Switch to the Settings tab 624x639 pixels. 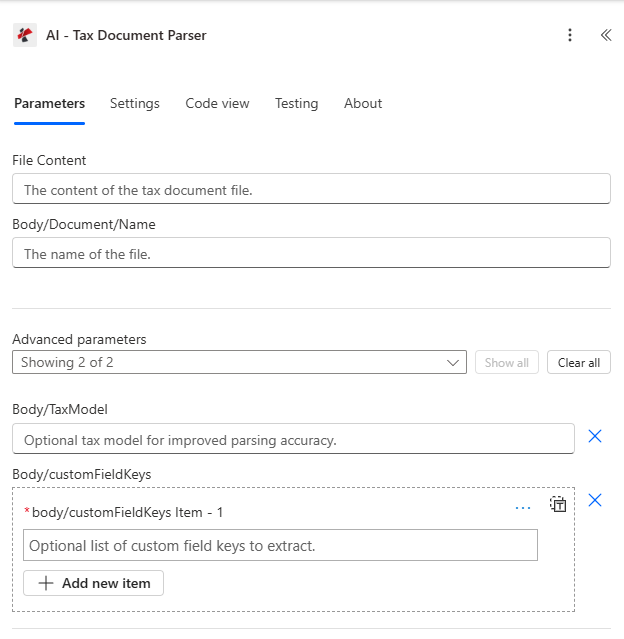135,104
